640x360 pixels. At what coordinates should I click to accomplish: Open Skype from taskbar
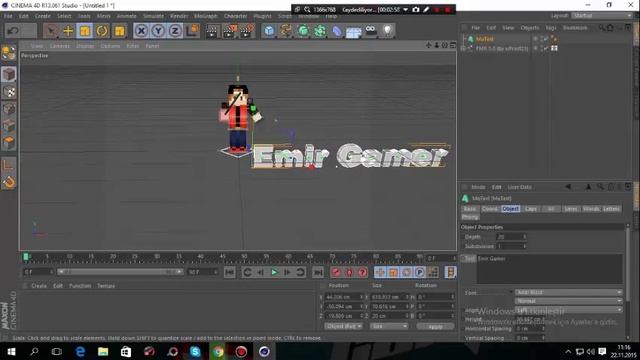click(x=195, y=351)
